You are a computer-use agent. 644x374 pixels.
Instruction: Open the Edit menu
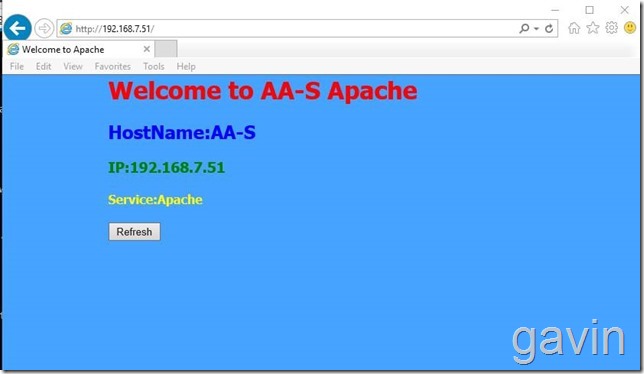pos(44,67)
